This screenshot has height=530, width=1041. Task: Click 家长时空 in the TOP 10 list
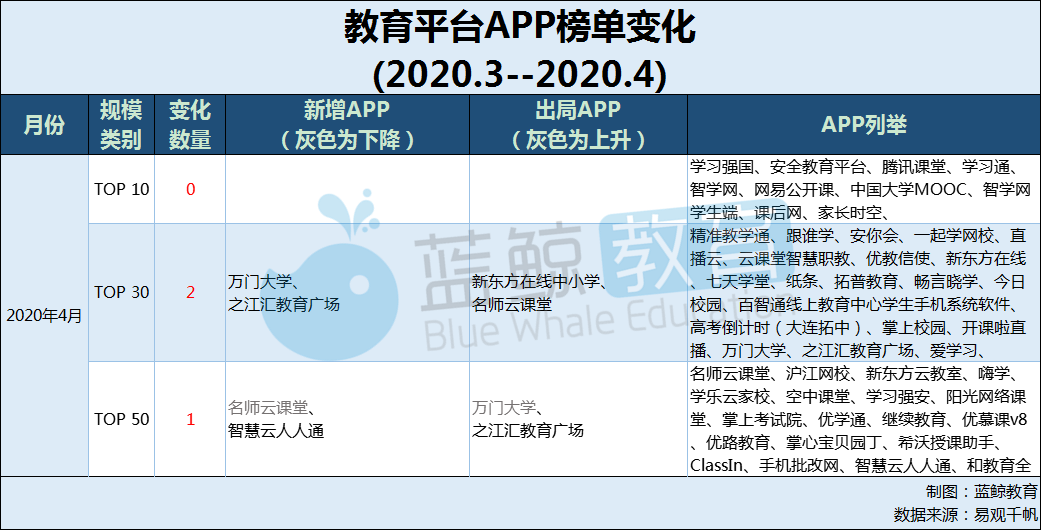tap(850, 213)
